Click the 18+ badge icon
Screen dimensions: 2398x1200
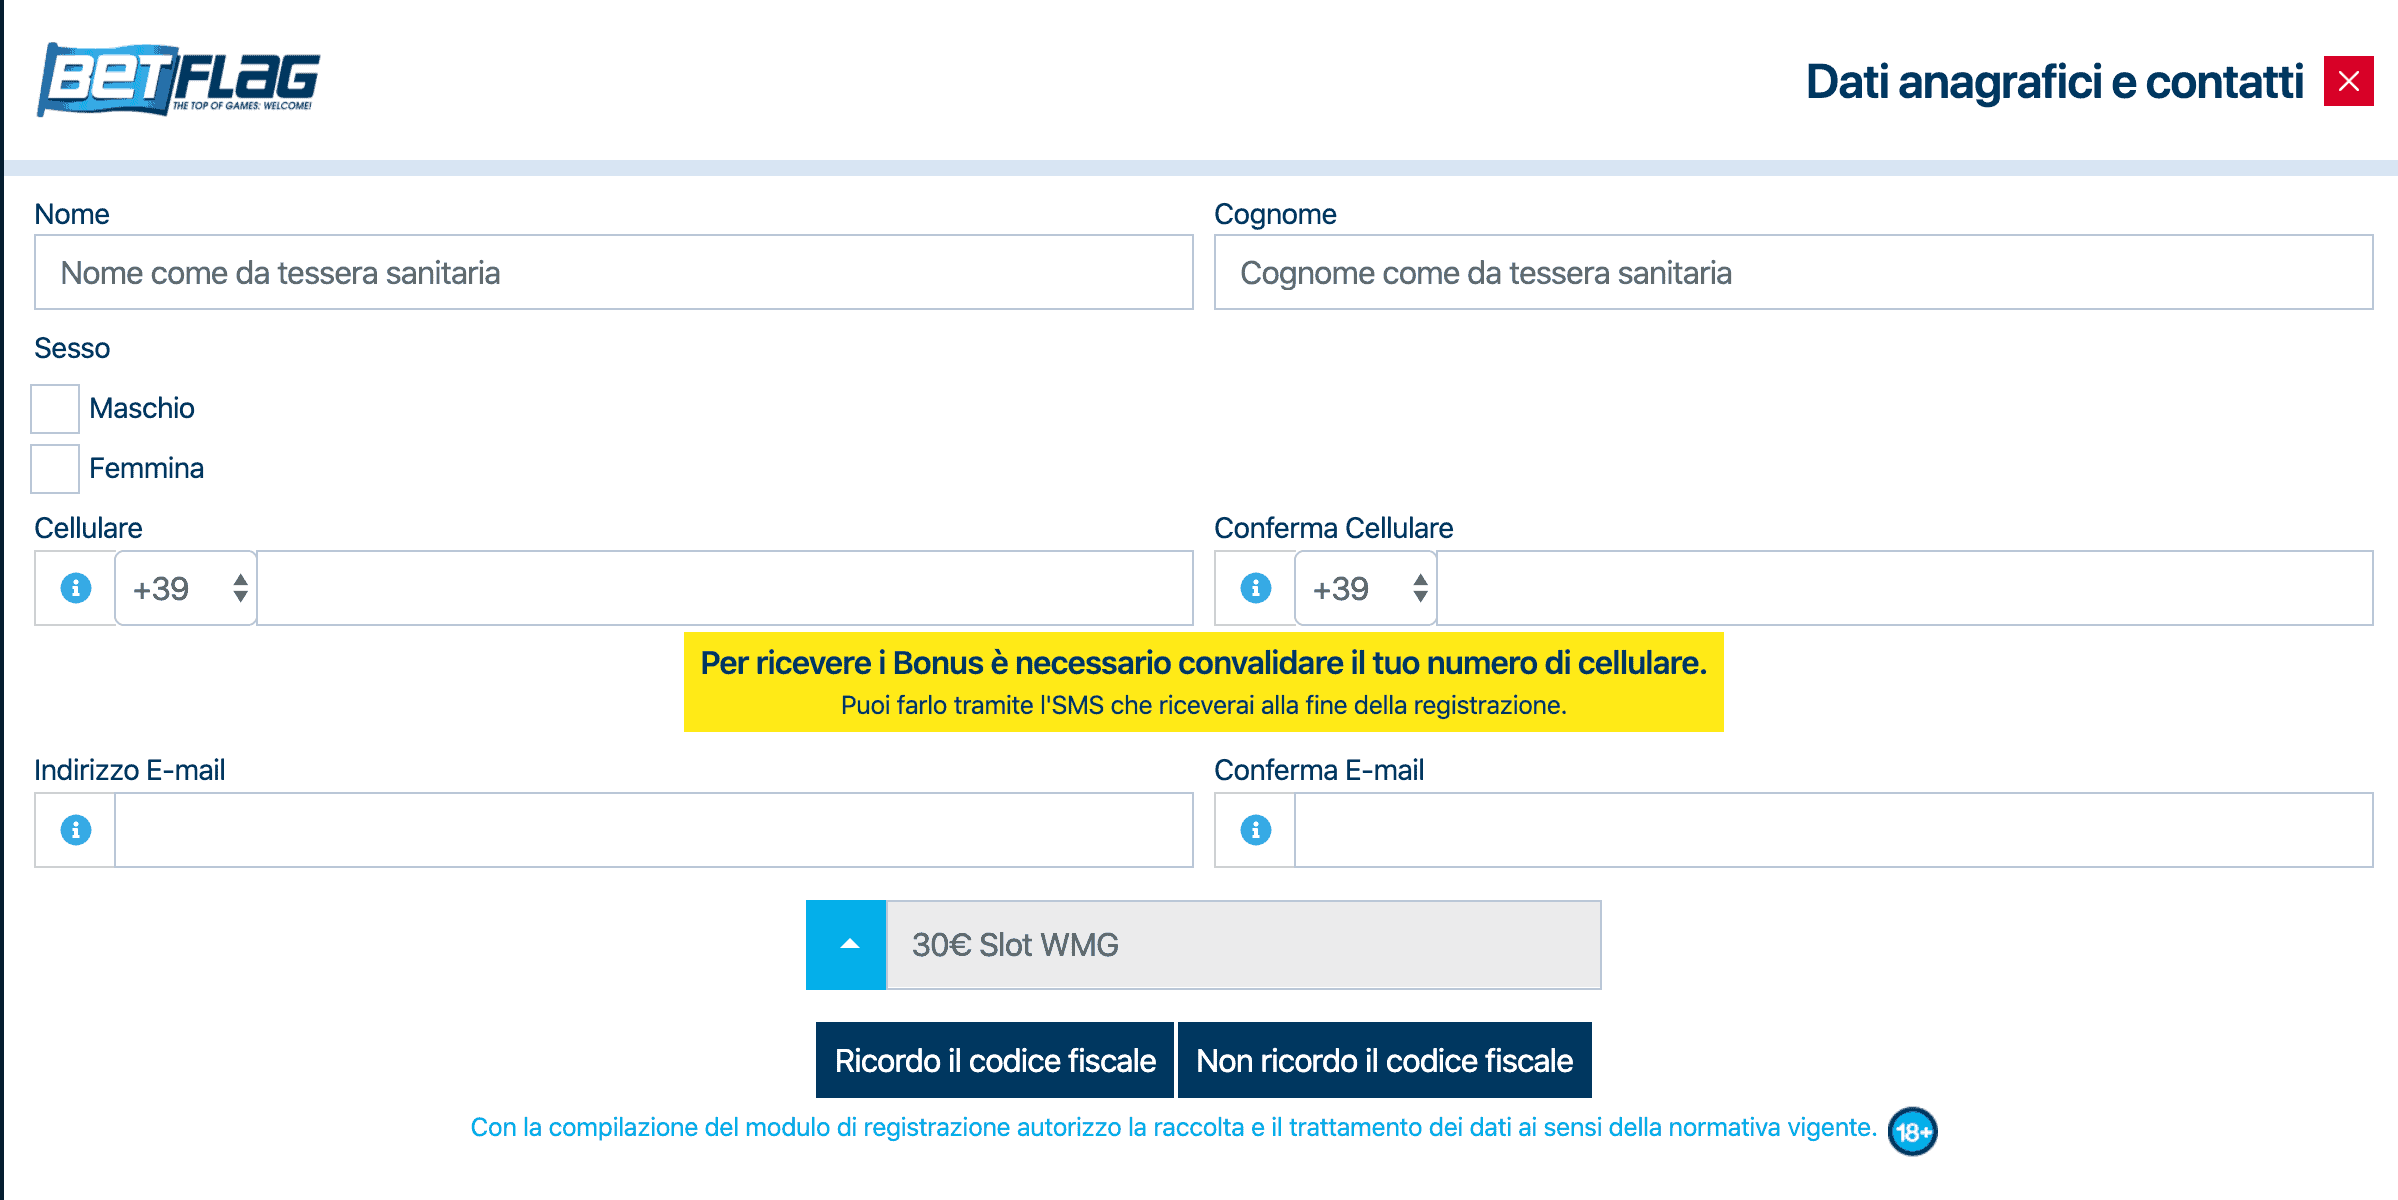pos(1912,1131)
